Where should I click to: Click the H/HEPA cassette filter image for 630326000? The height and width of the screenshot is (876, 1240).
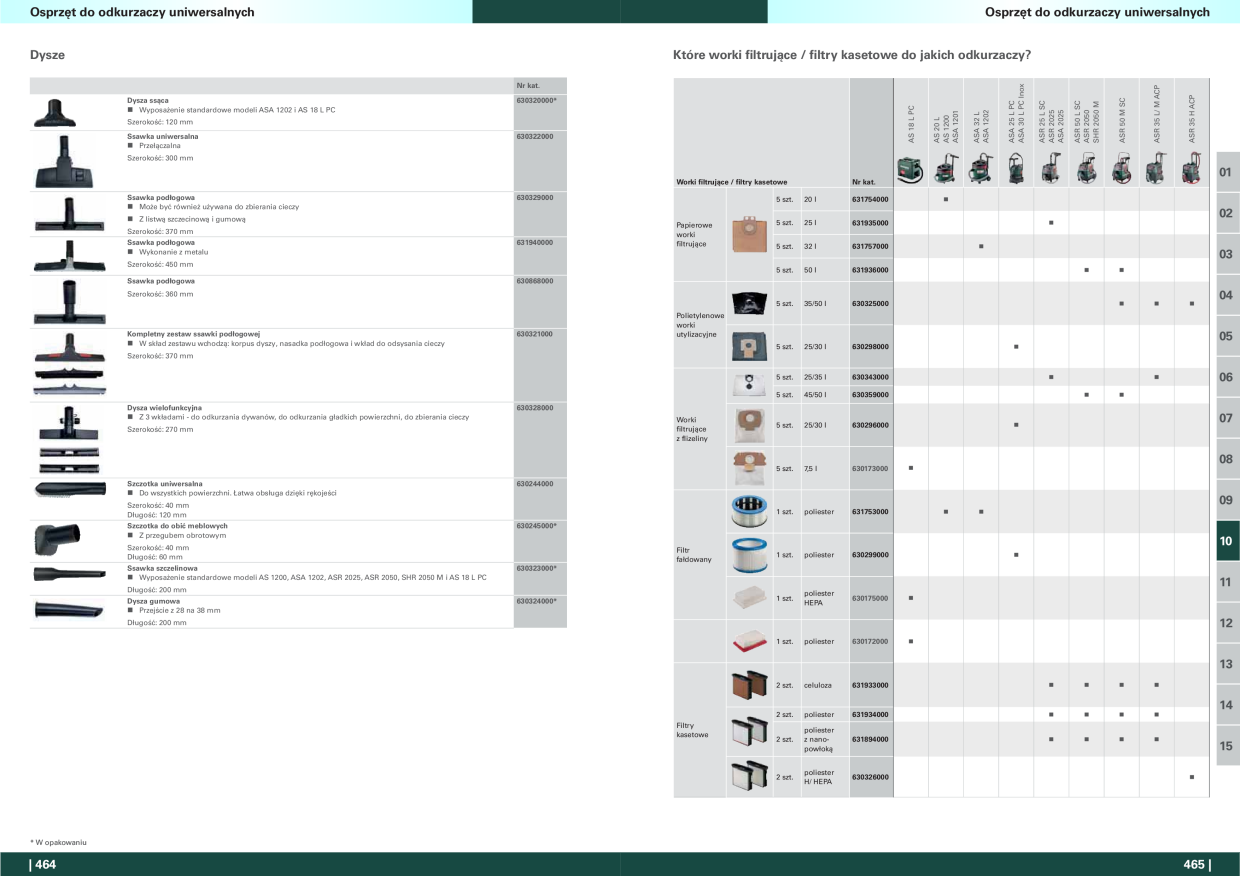(x=749, y=776)
